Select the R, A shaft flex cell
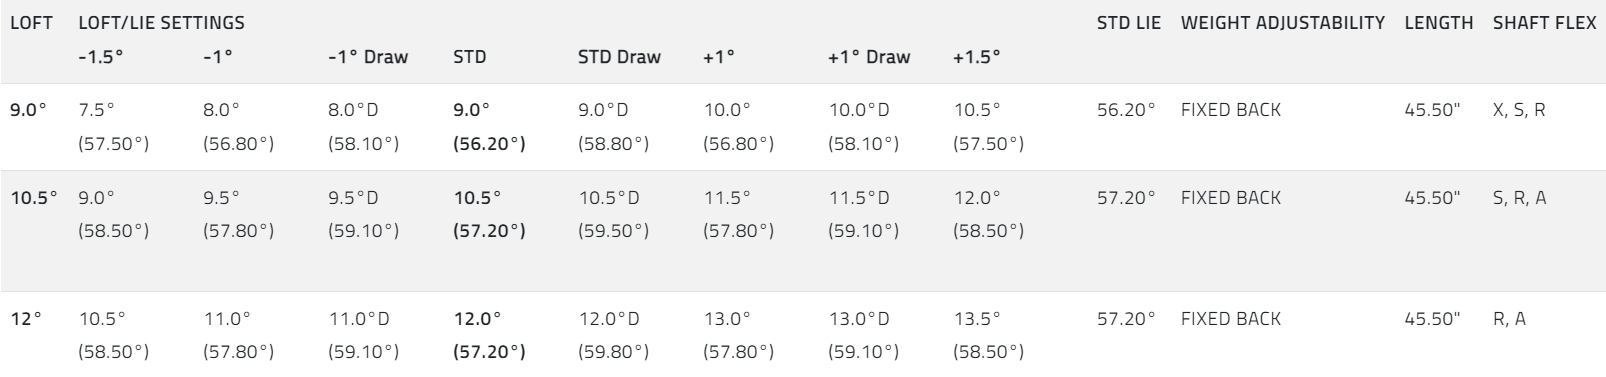 tap(1509, 319)
